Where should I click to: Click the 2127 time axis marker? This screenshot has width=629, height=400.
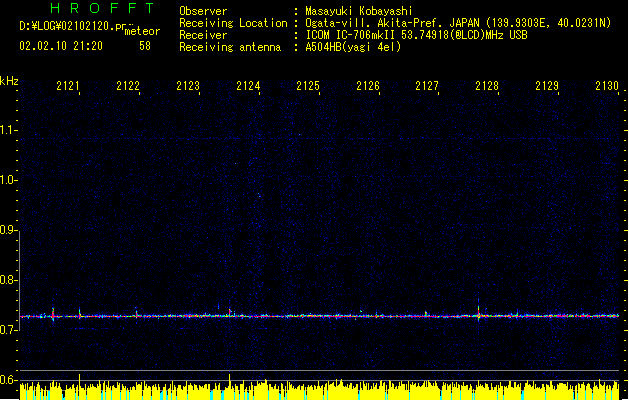pos(427,85)
